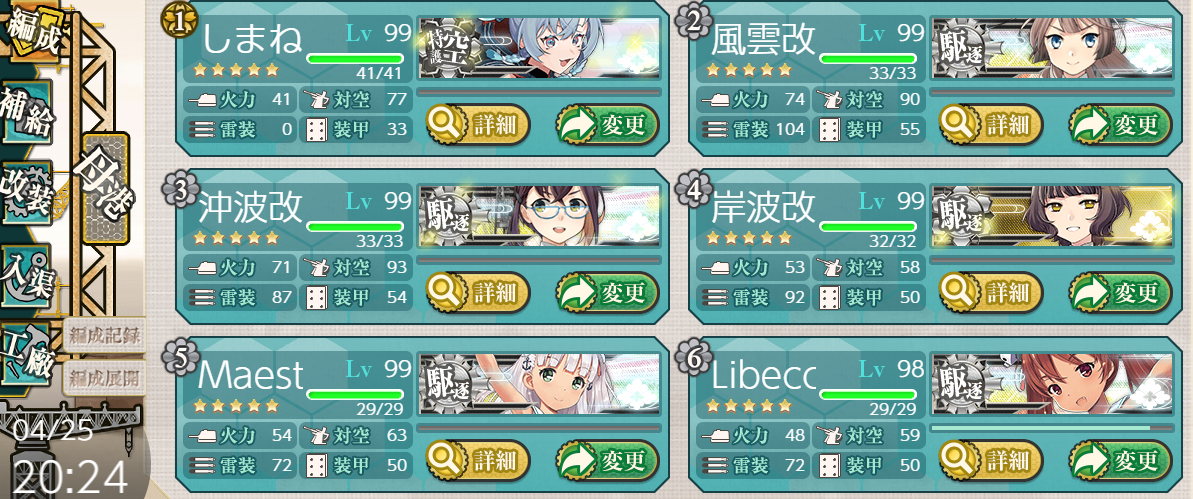Click しまね ship portrait banner

point(539,48)
